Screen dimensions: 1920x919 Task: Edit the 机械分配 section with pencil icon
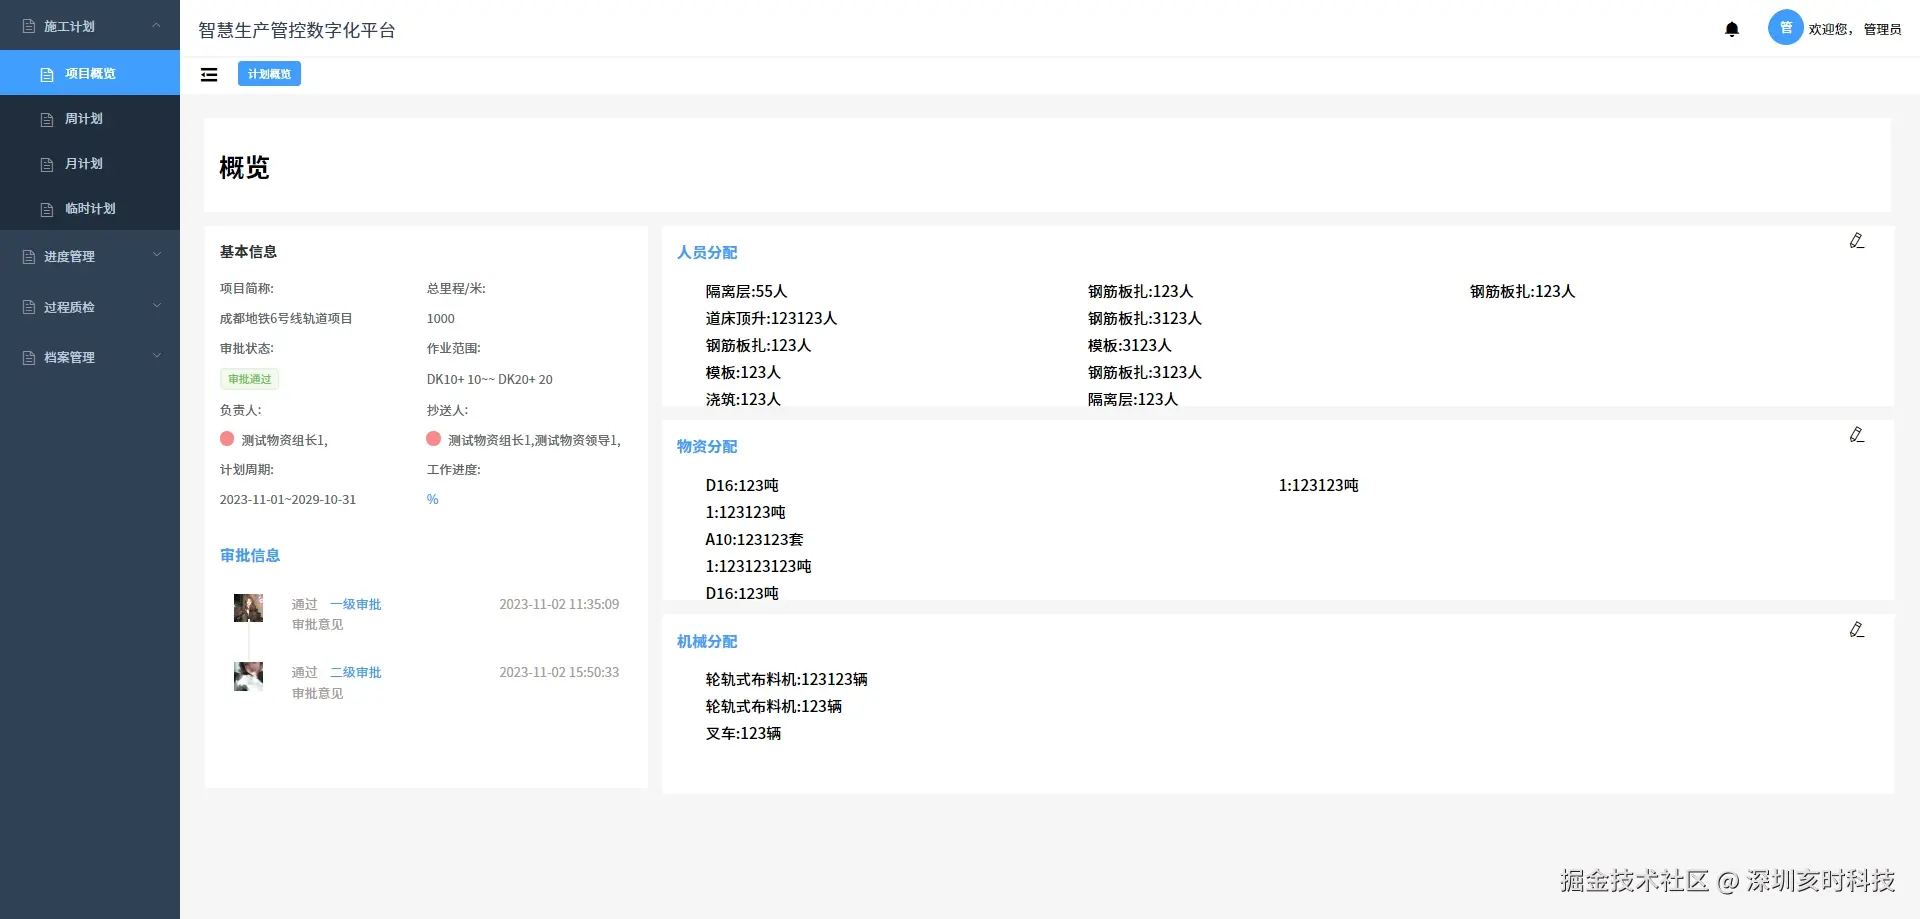pyautogui.click(x=1856, y=630)
